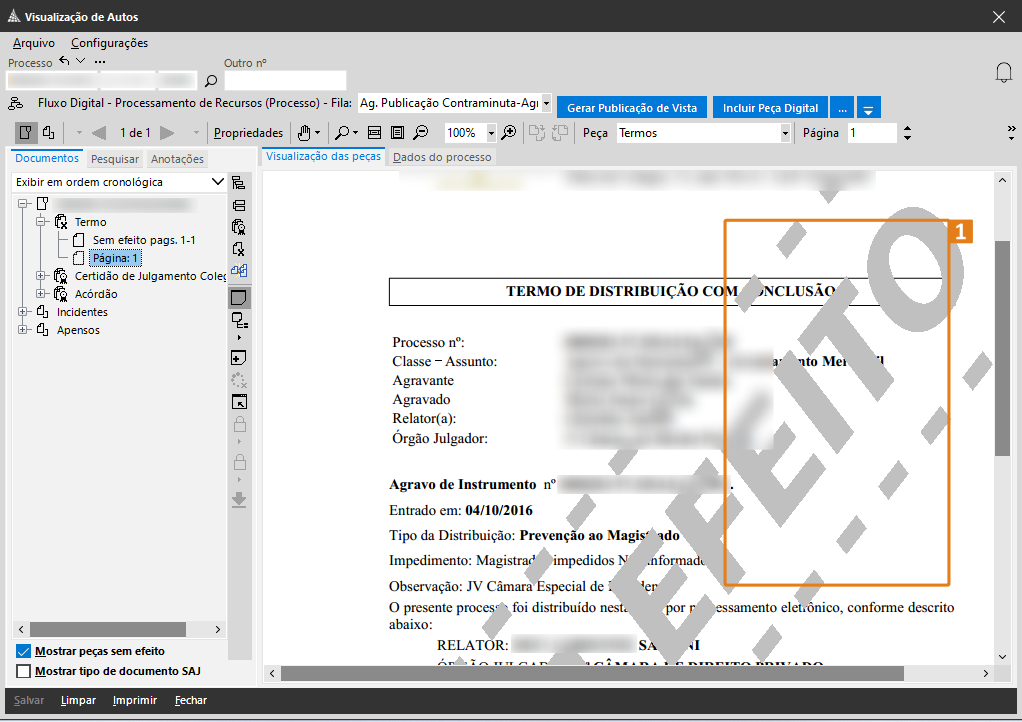This screenshot has width=1022, height=722.
Task: Click Gerar Publicação de Vista button
Action: click(632, 108)
